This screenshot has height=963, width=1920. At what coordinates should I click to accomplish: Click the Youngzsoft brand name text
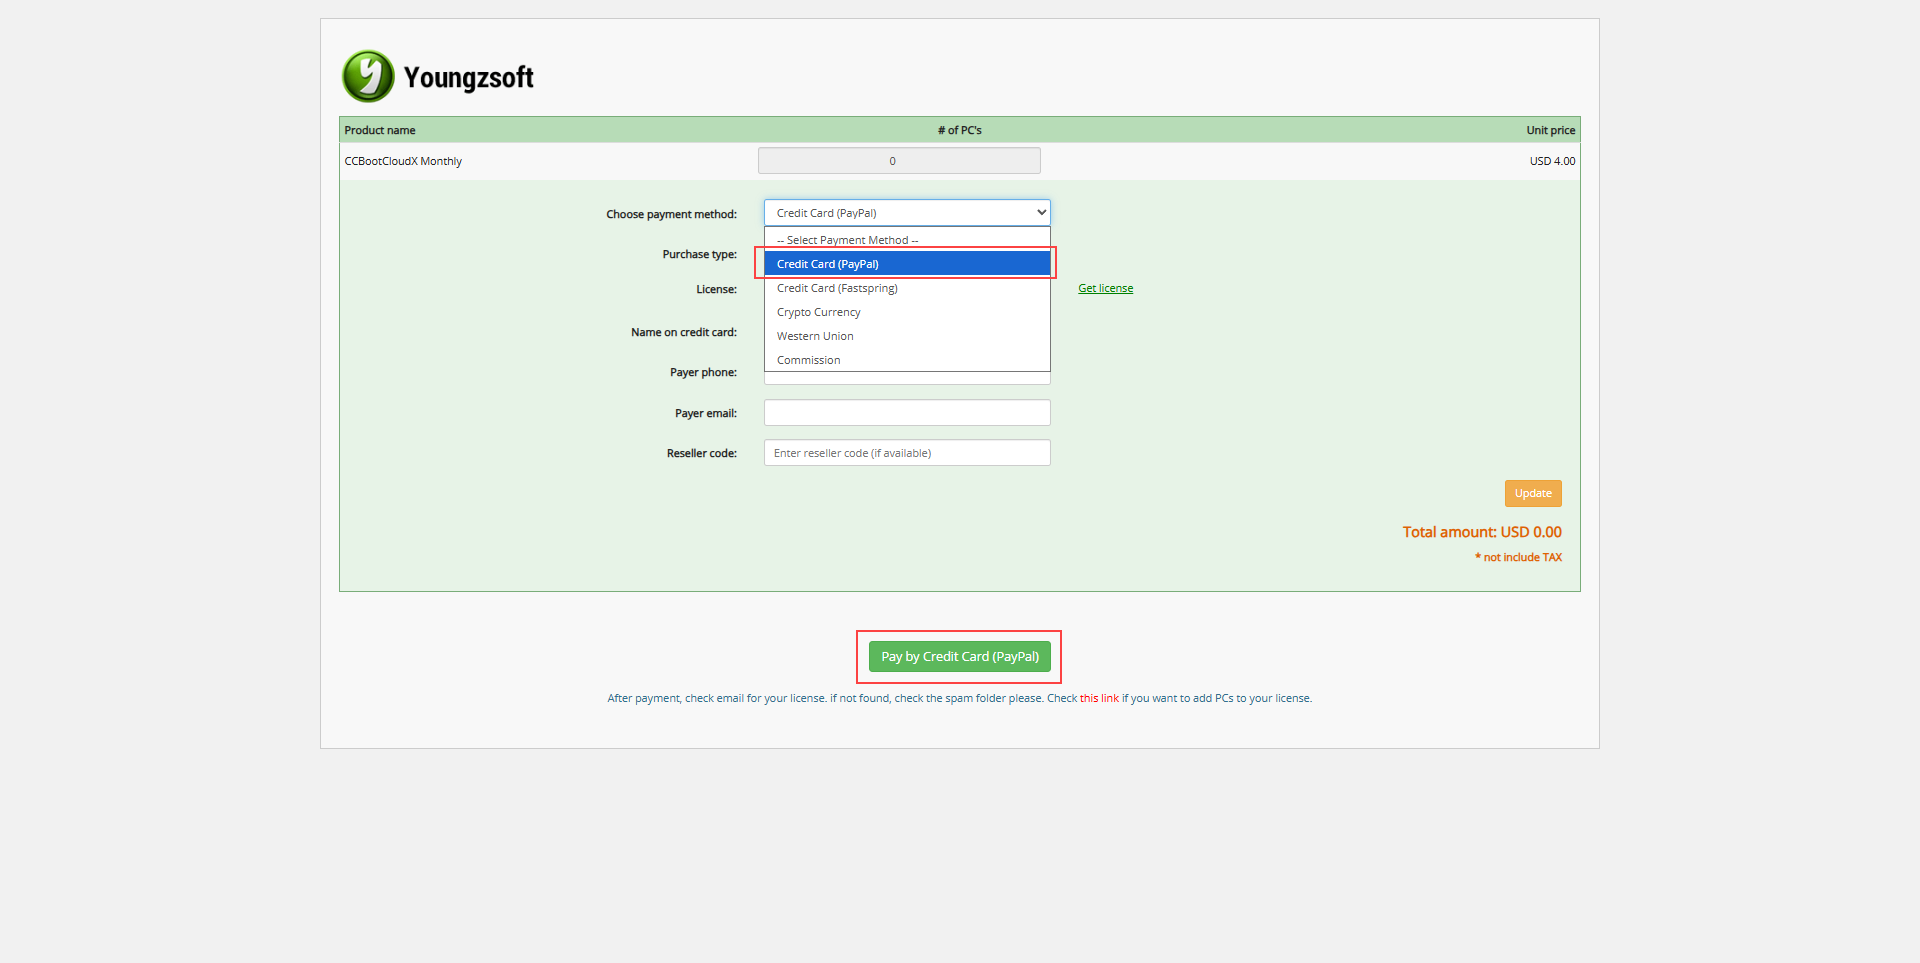click(468, 78)
